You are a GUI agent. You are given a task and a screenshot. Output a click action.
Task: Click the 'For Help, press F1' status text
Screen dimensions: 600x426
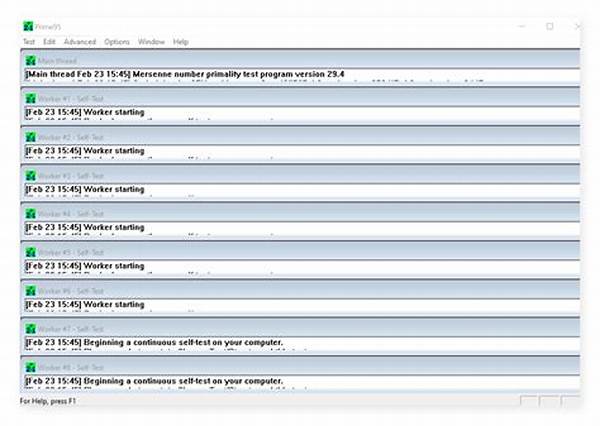pos(48,401)
